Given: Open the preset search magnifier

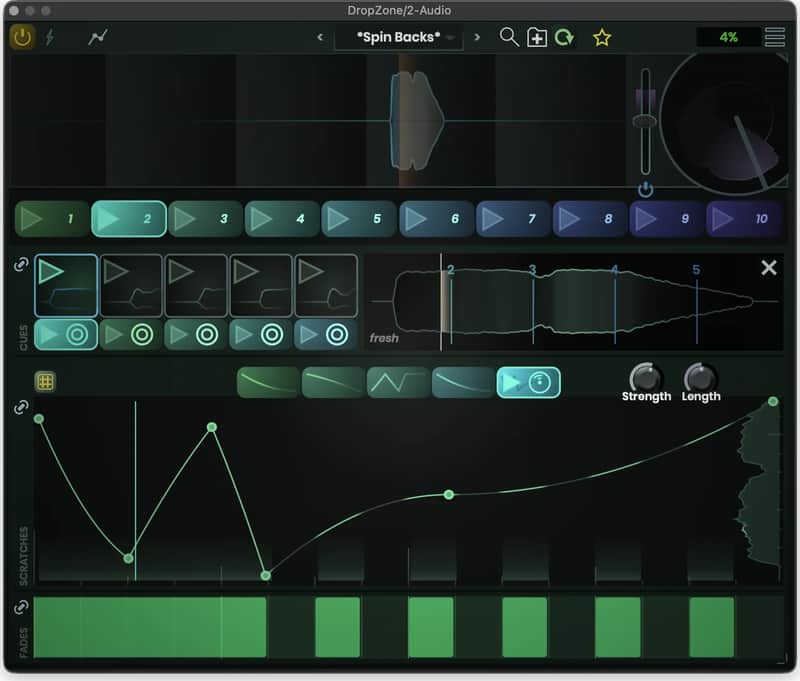Looking at the screenshot, I should 509,37.
